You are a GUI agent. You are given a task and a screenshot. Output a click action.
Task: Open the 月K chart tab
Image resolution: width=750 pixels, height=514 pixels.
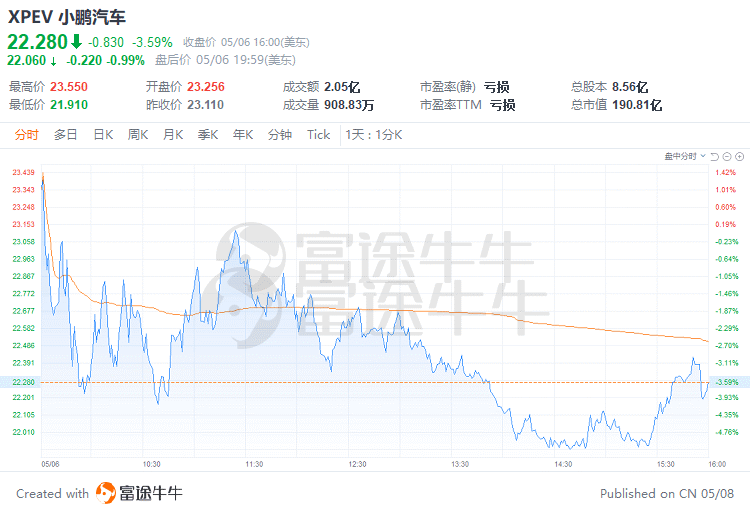point(173,135)
